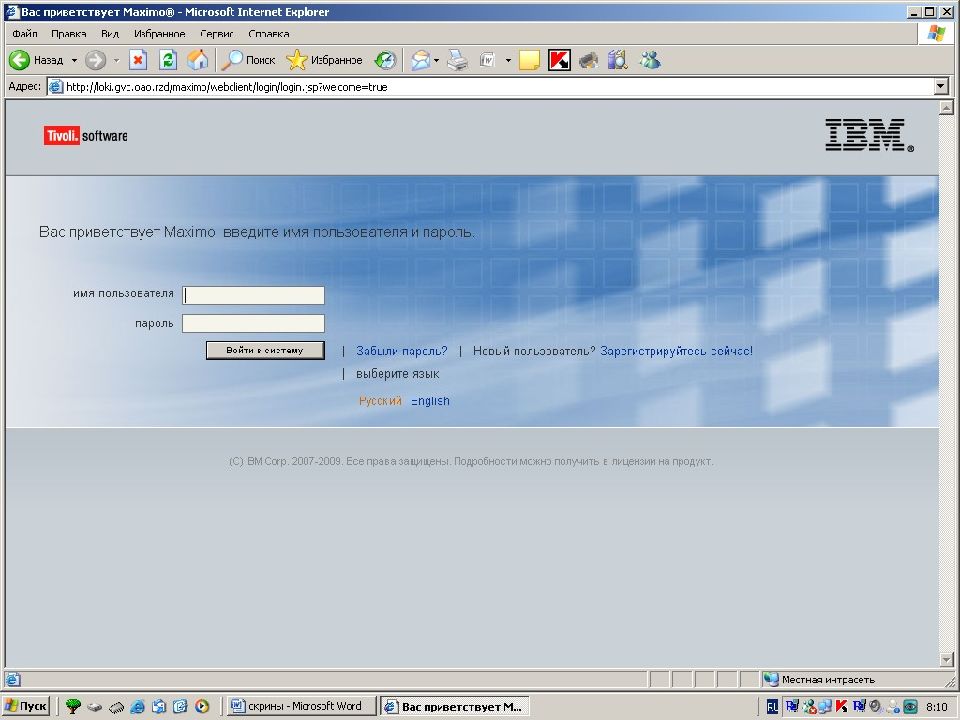Click the address bar URL field

point(491,87)
